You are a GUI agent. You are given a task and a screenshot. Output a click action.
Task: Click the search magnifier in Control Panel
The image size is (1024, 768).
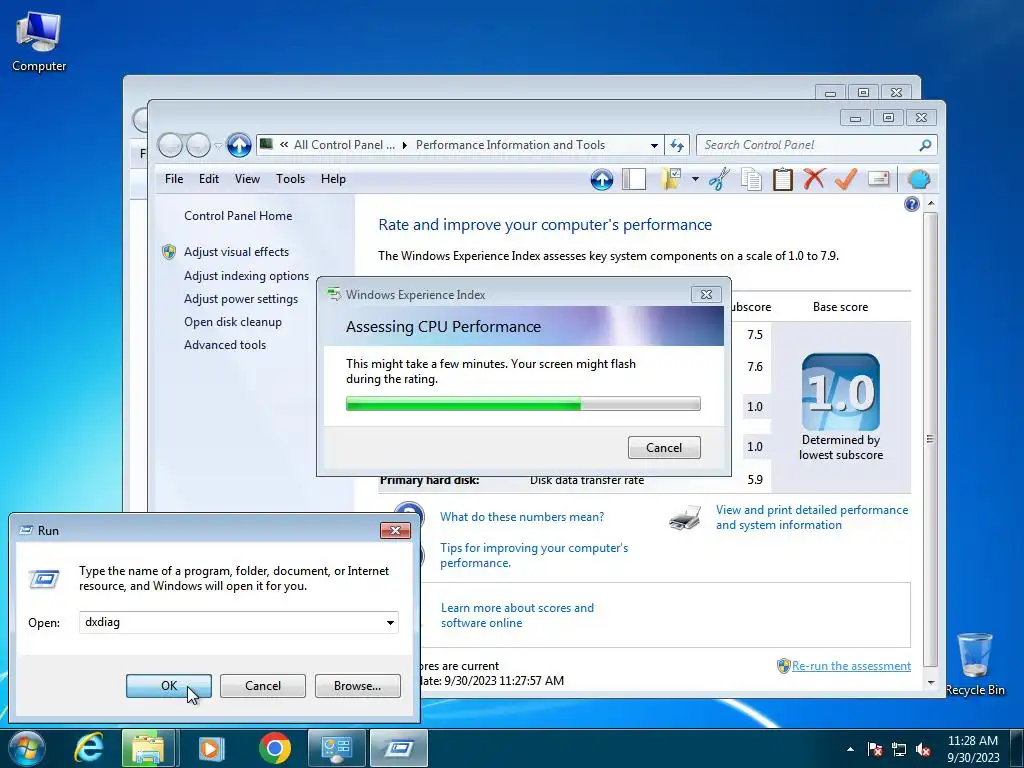(x=925, y=145)
